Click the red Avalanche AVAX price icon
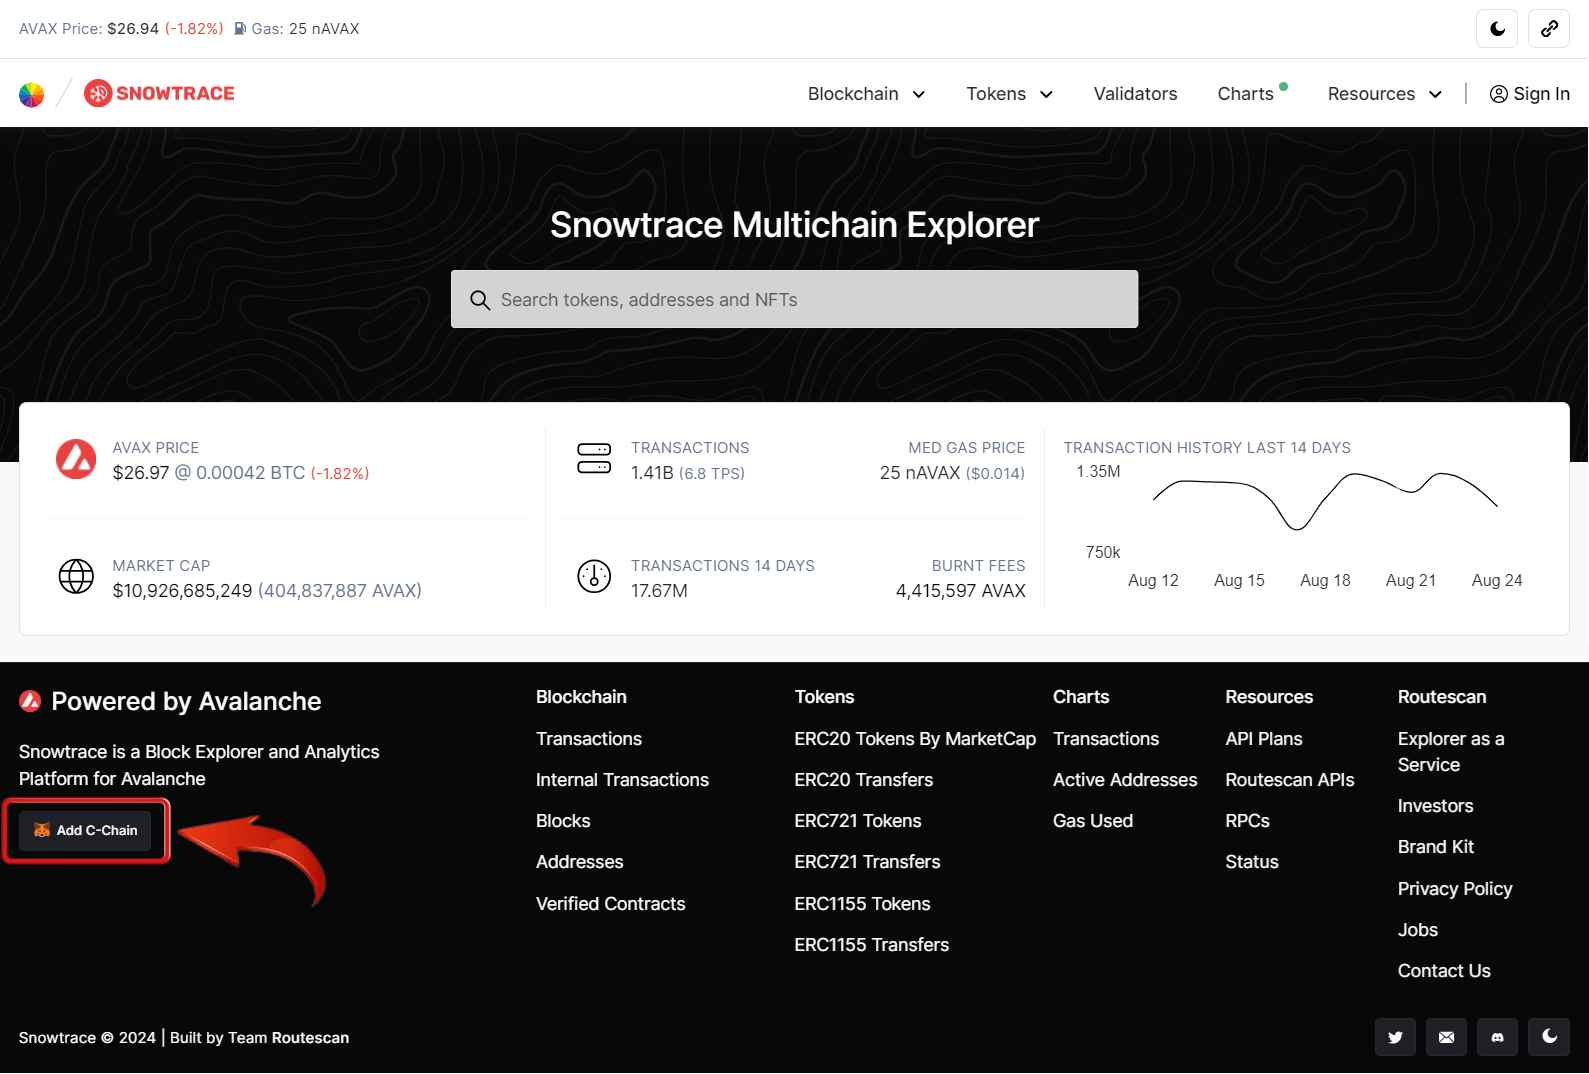The image size is (1589, 1074). [x=76, y=460]
